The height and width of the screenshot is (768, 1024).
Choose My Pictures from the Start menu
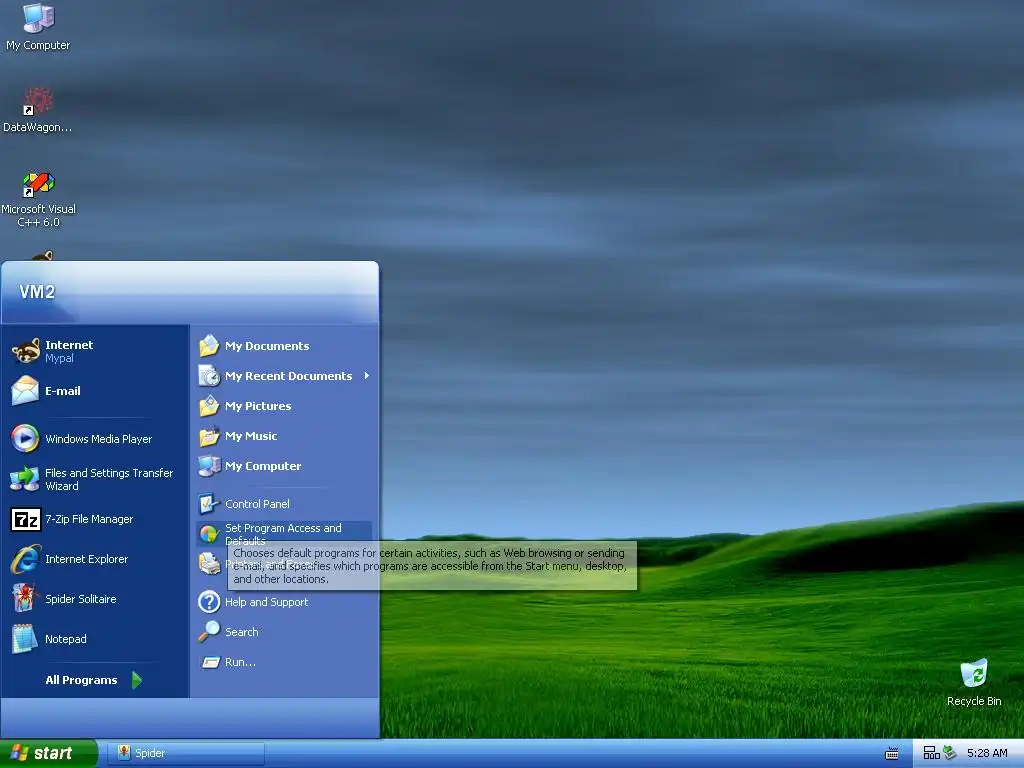(x=284, y=406)
